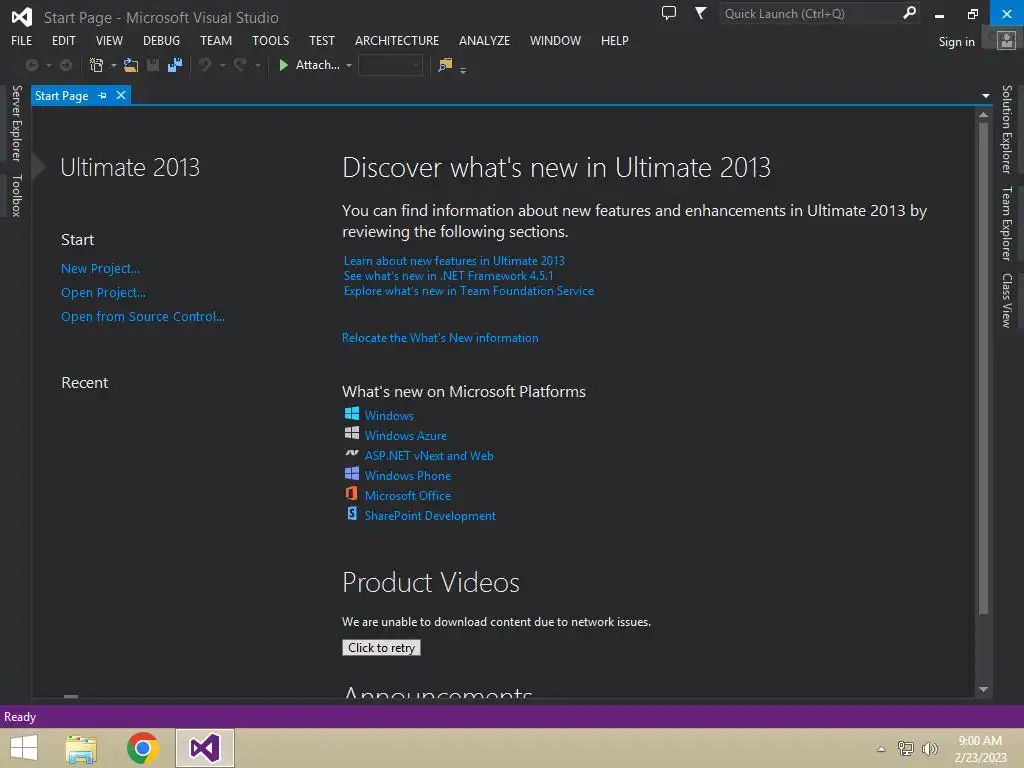Click the Open File toolbar icon
The height and width of the screenshot is (768, 1024).
point(131,65)
